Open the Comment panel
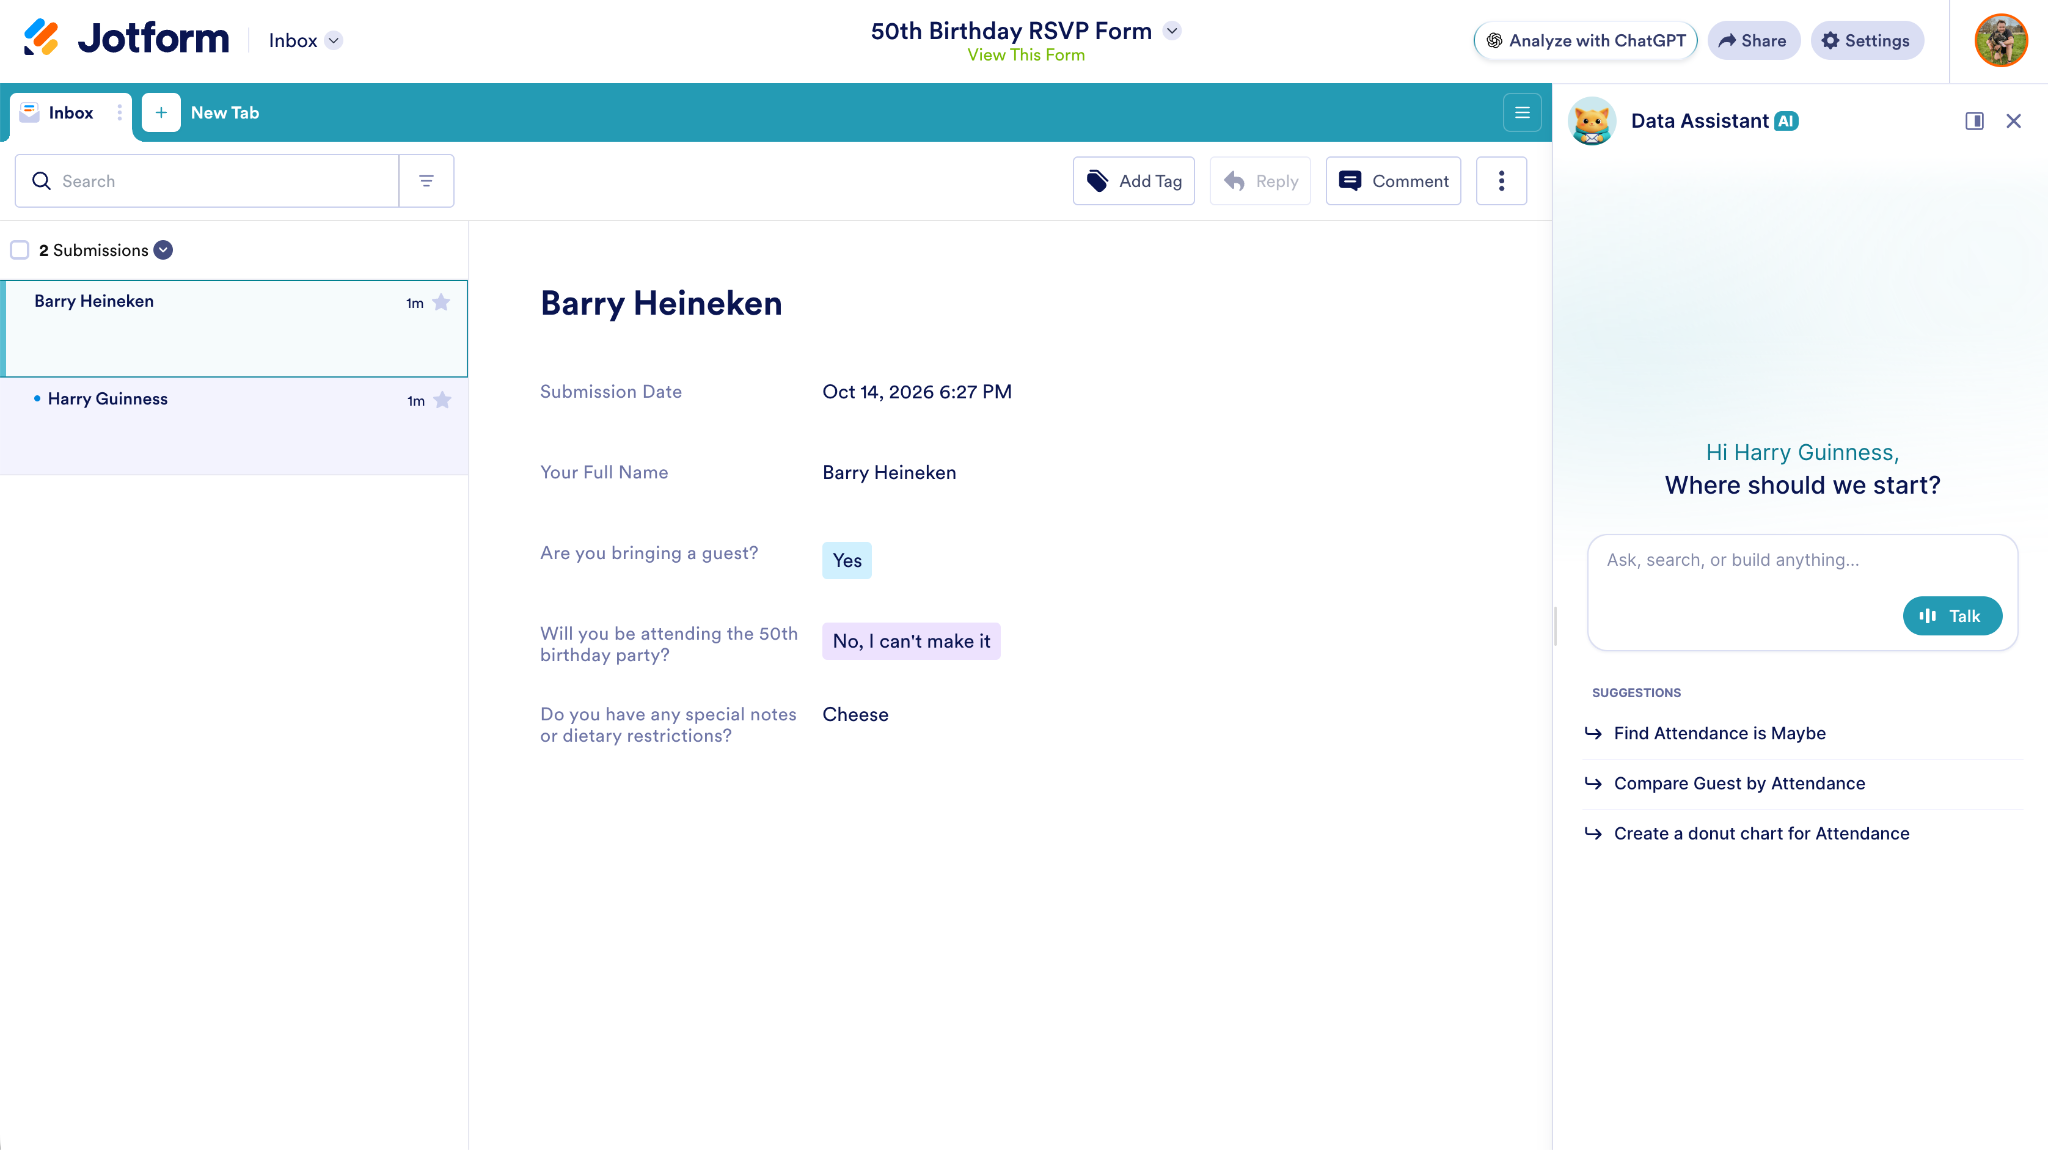Image resolution: width=2048 pixels, height=1150 pixels. click(x=1393, y=181)
